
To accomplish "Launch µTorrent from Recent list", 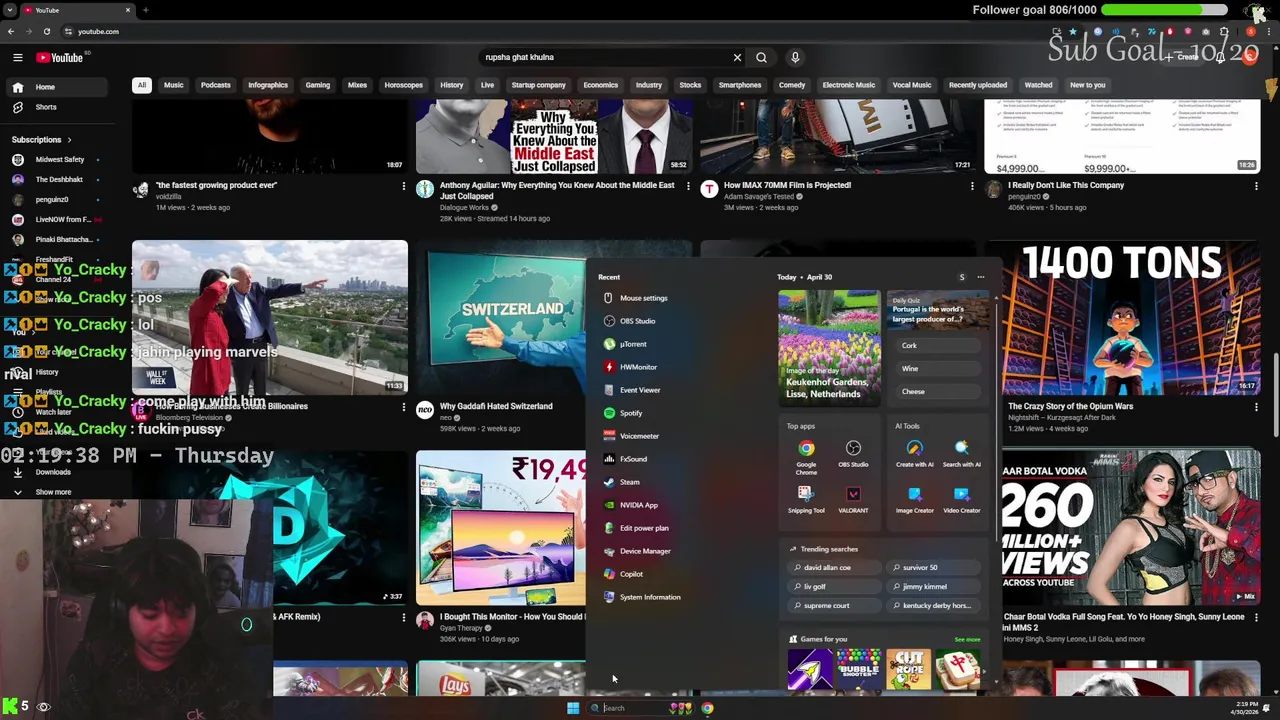I will [x=633, y=344].
